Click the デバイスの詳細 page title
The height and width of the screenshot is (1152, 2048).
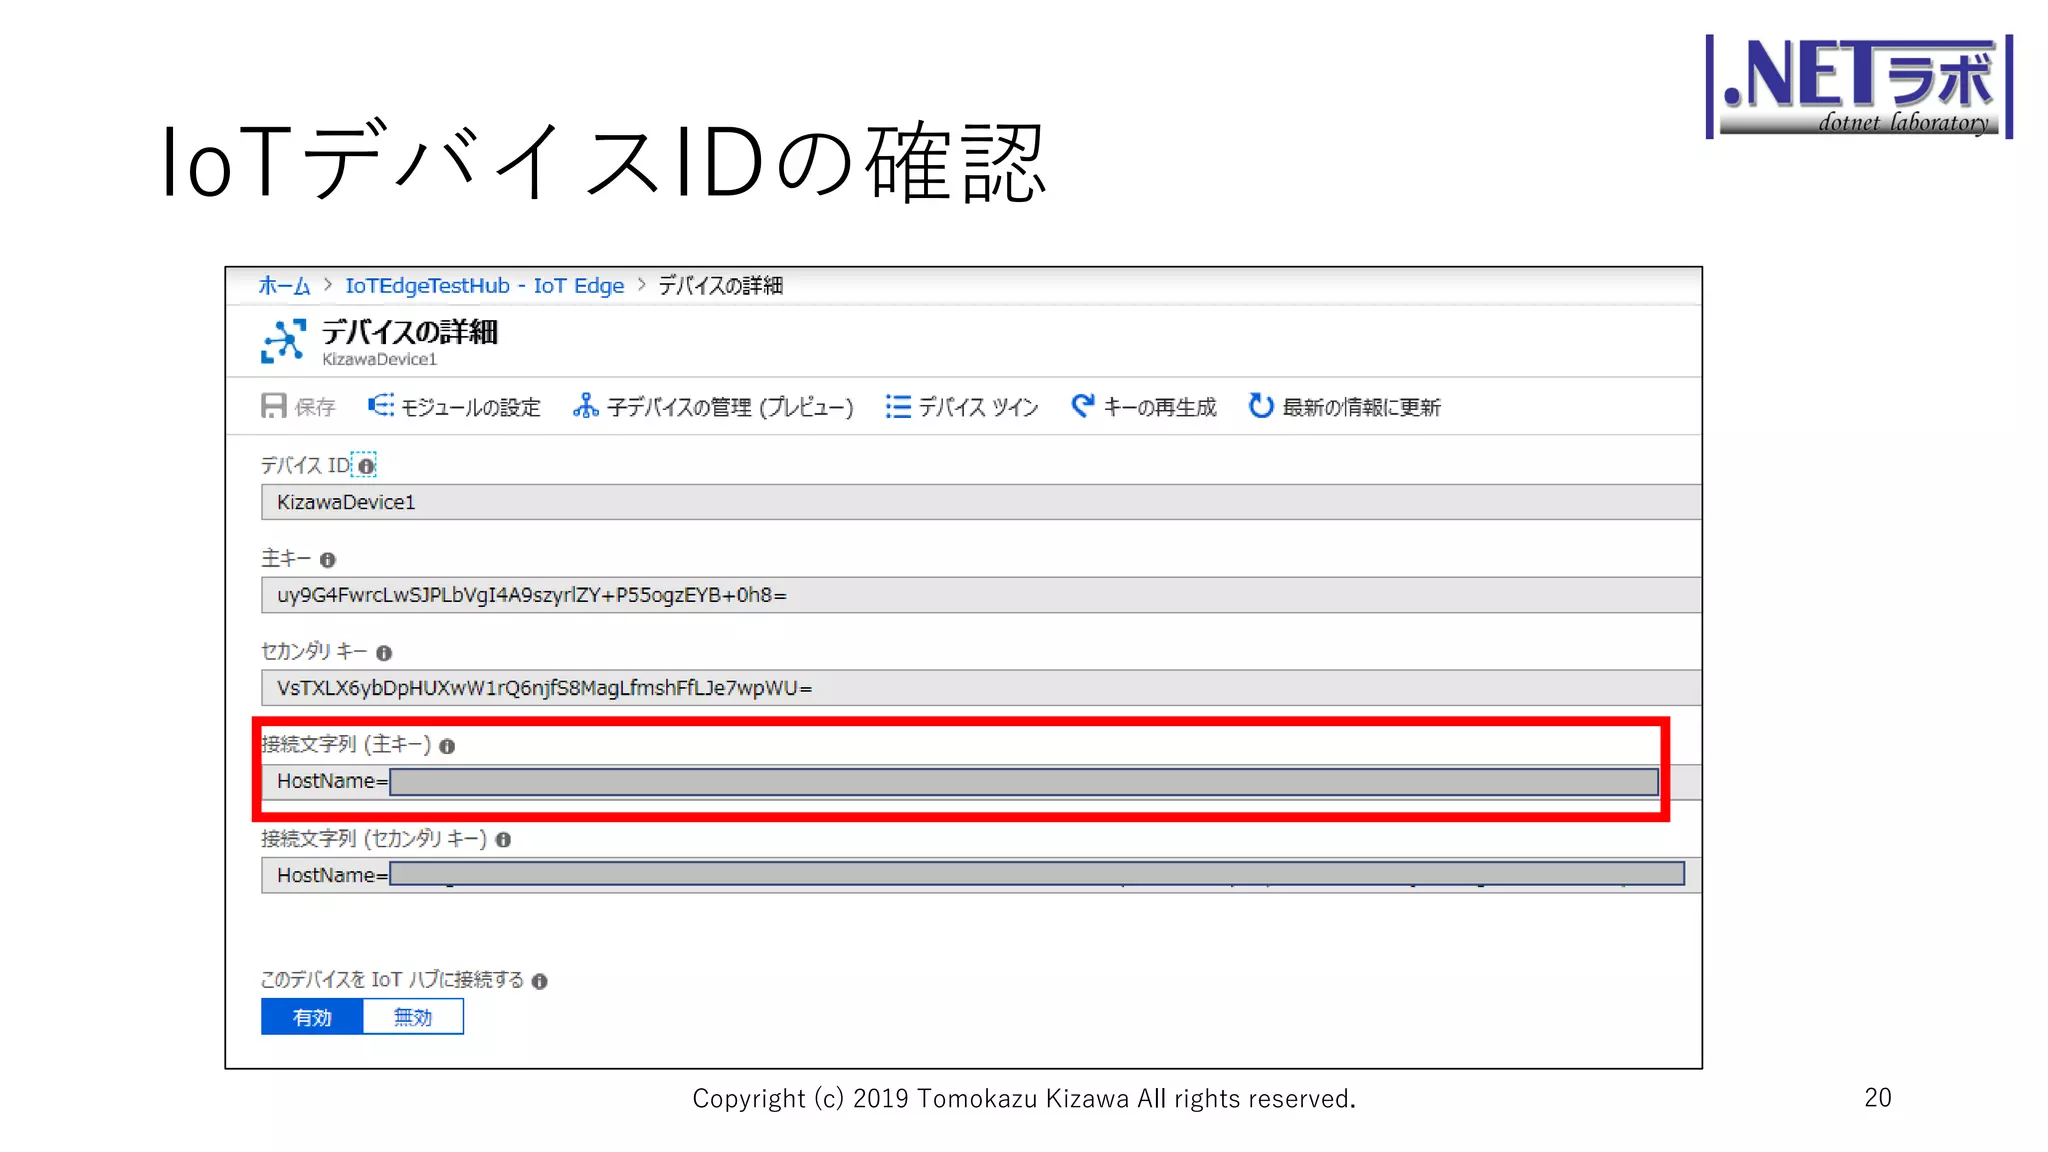[409, 332]
